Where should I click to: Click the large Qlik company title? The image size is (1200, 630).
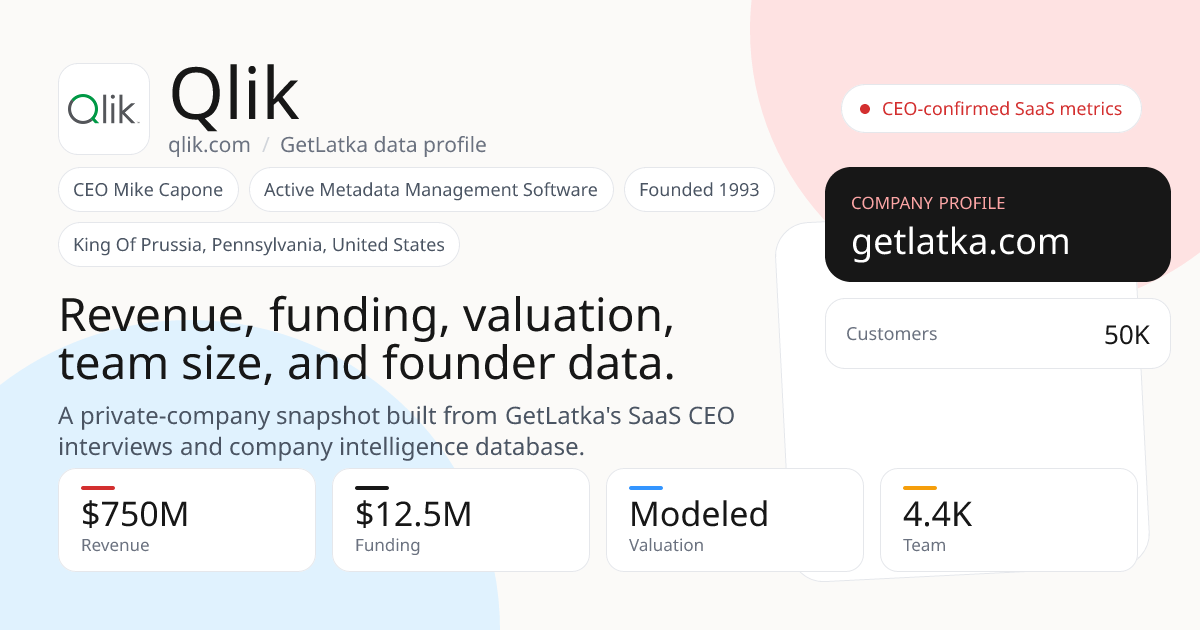pyautogui.click(x=234, y=95)
